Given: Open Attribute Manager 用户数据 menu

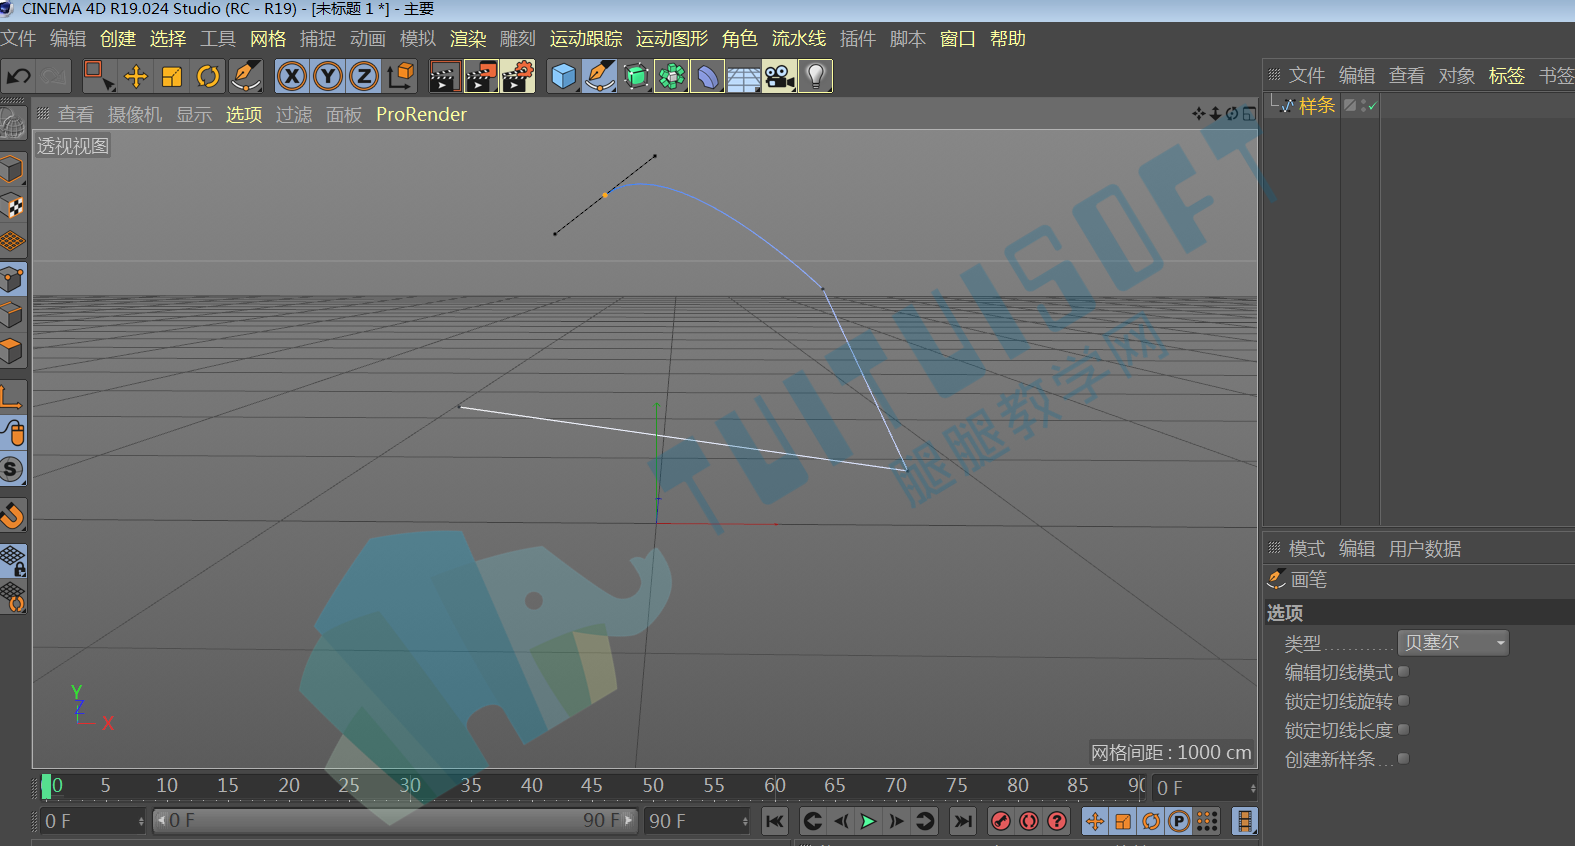Looking at the screenshot, I should (x=1425, y=549).
